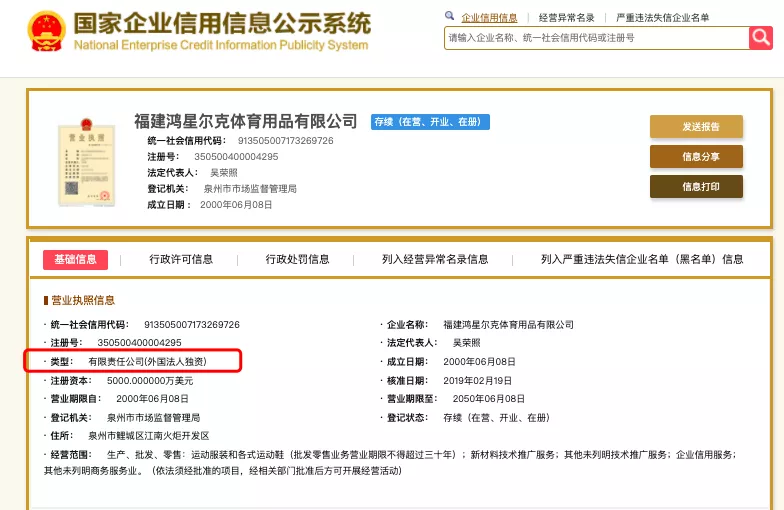Click the 信息打印 button
This screenshot has height=510, width=784.
696,186
